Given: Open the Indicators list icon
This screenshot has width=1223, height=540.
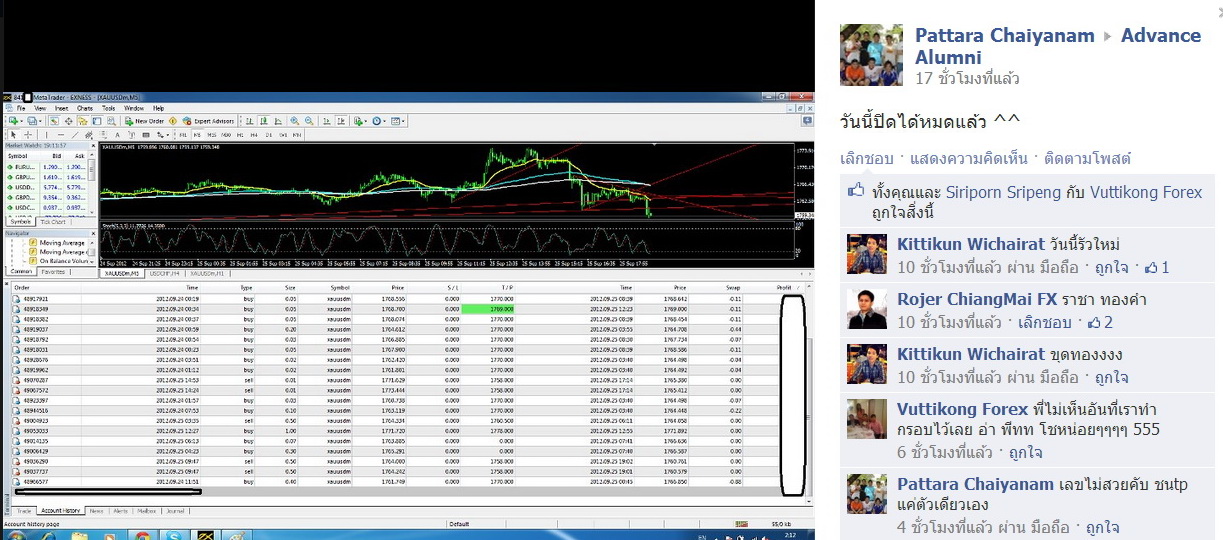Looking at the screenshot, I should click(x=357, y=121).
